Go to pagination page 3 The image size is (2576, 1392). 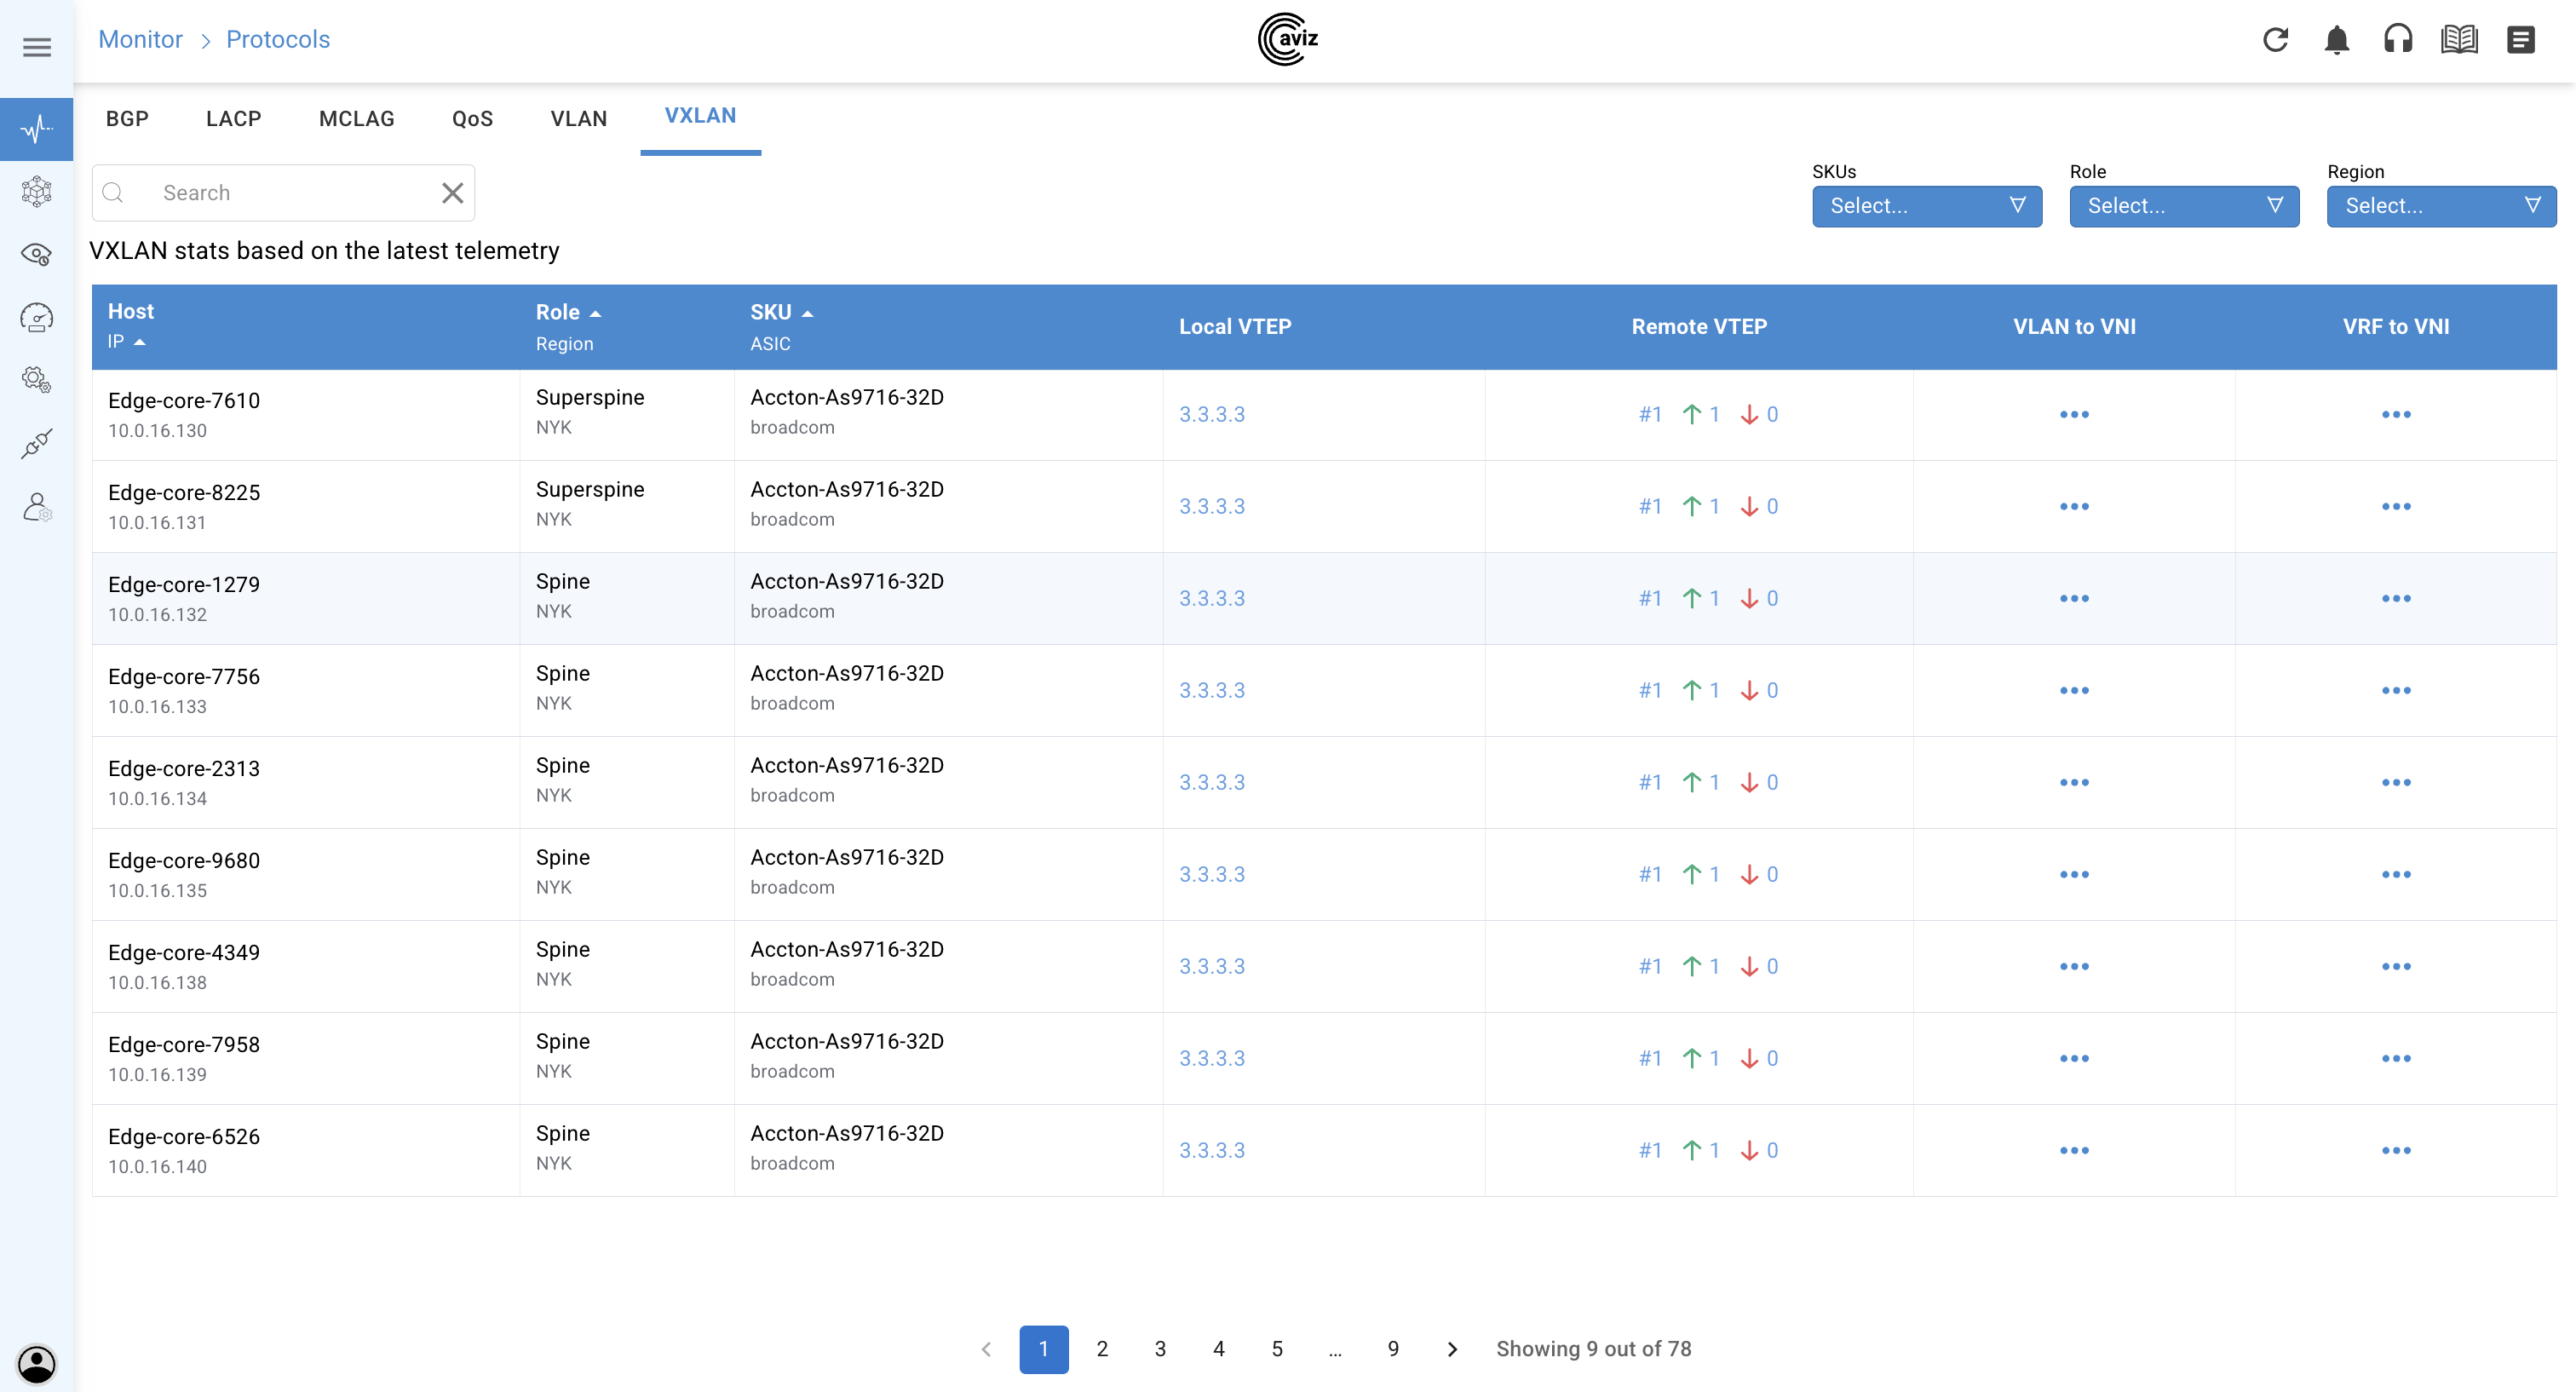[1160, 1349]
